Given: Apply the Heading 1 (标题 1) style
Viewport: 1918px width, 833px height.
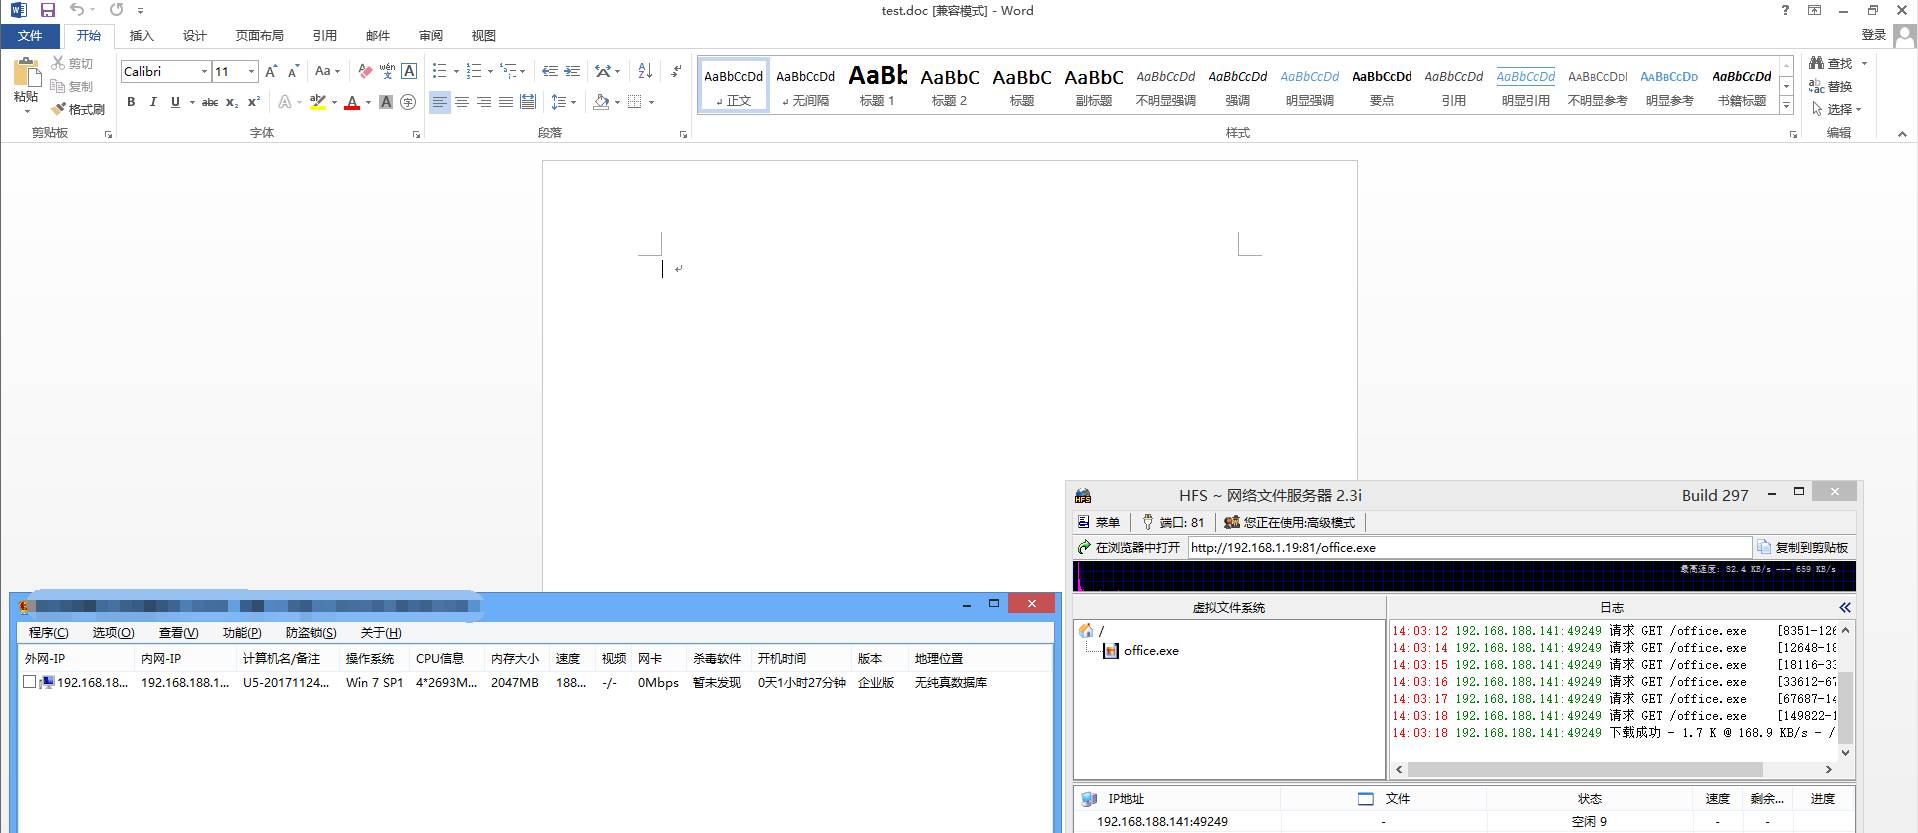Looking at the screenshot, I should 877,85.
